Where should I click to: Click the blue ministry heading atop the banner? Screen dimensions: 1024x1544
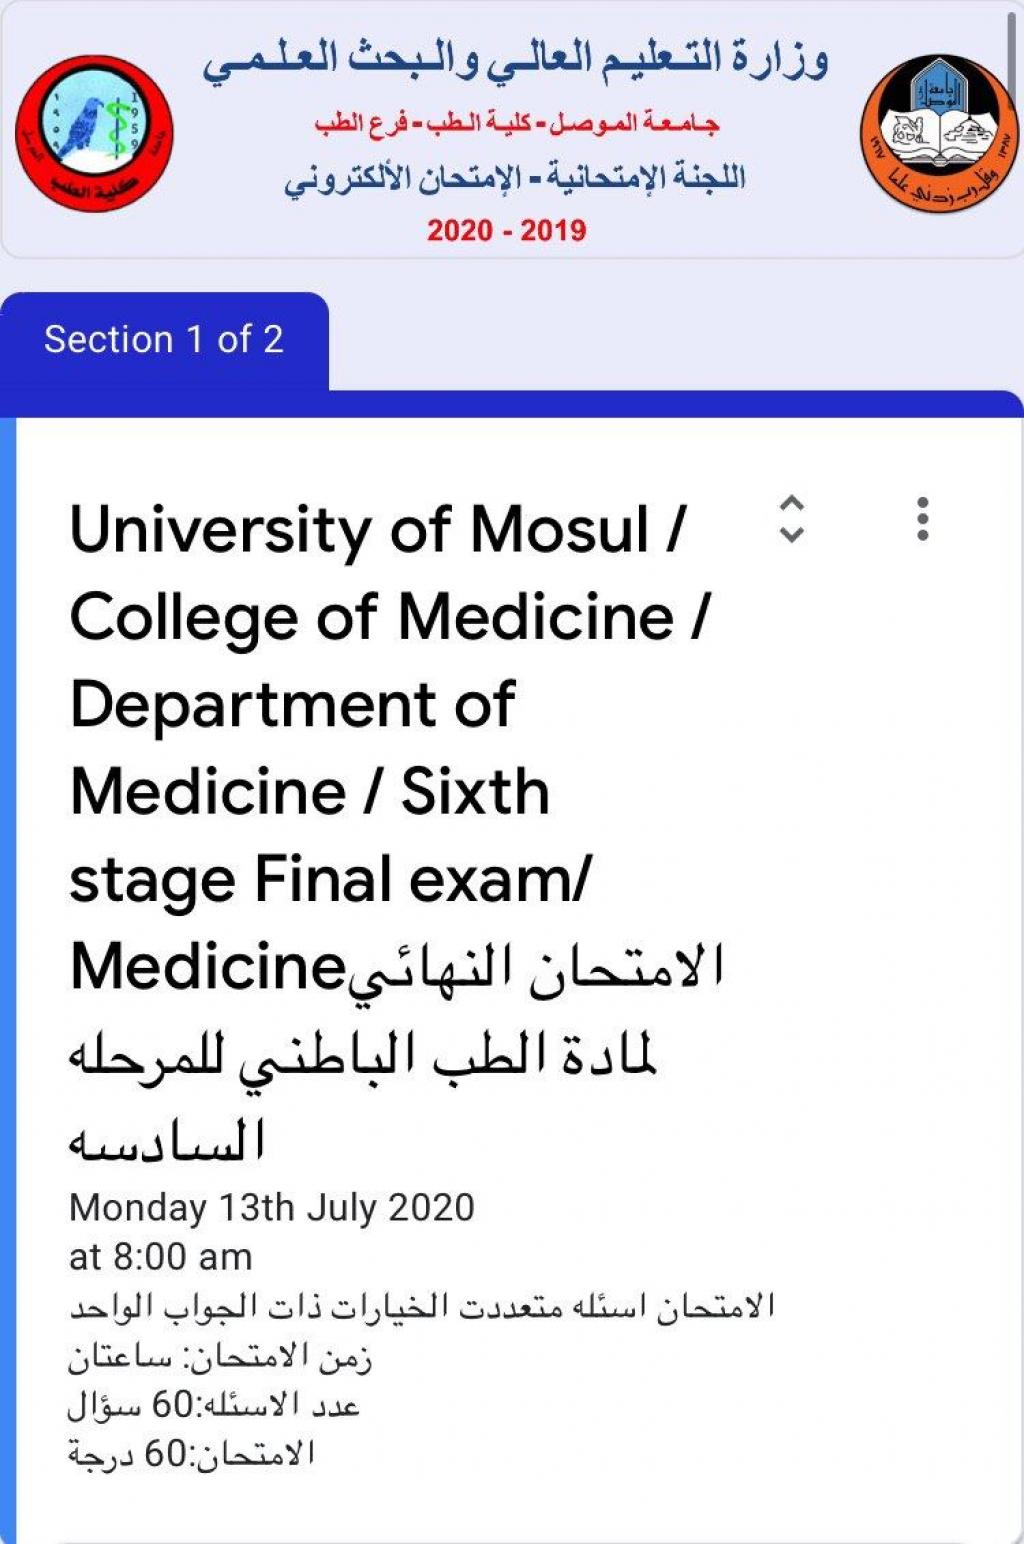pos(515,60)
